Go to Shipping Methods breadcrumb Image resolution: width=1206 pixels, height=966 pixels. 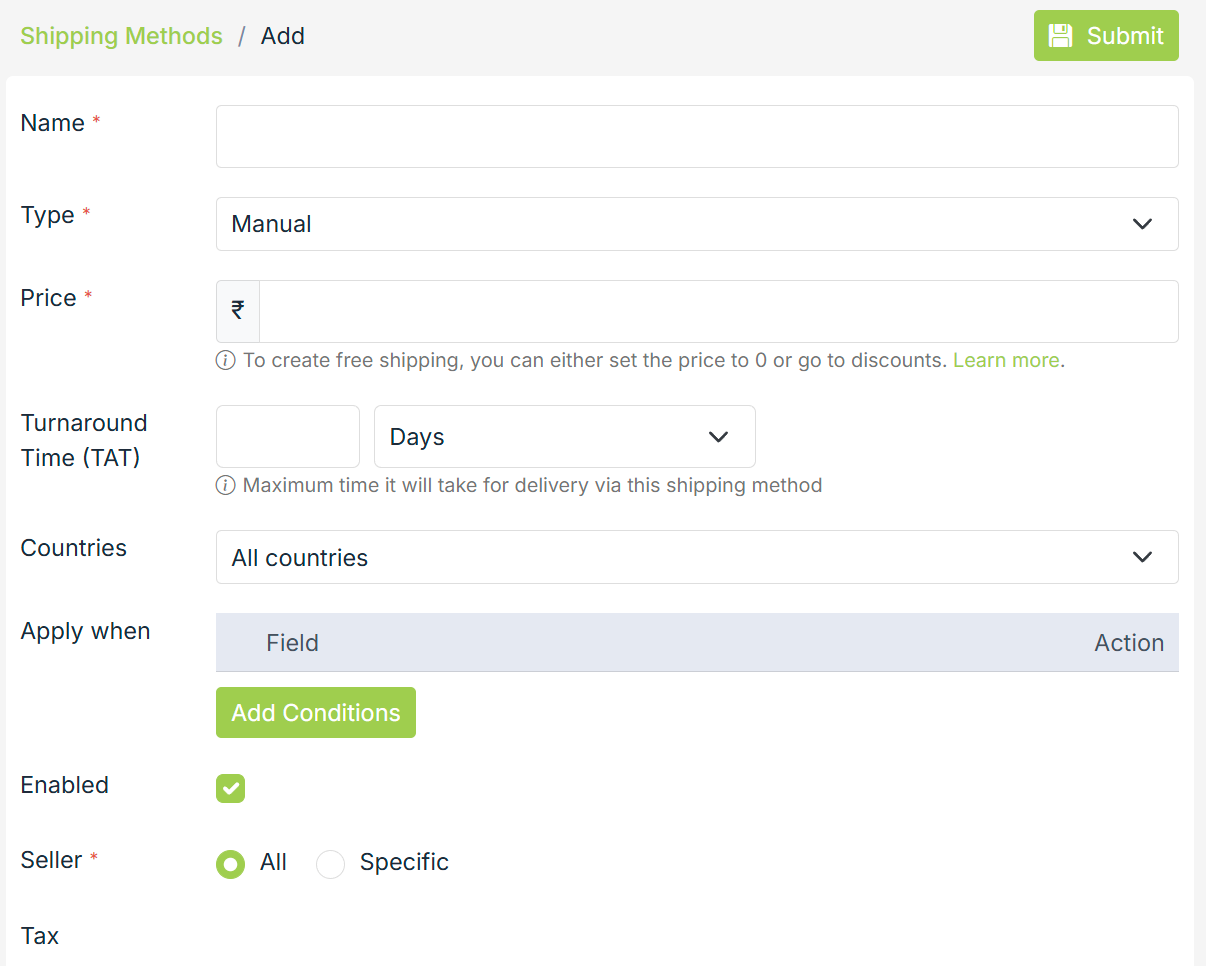[122, 36]
